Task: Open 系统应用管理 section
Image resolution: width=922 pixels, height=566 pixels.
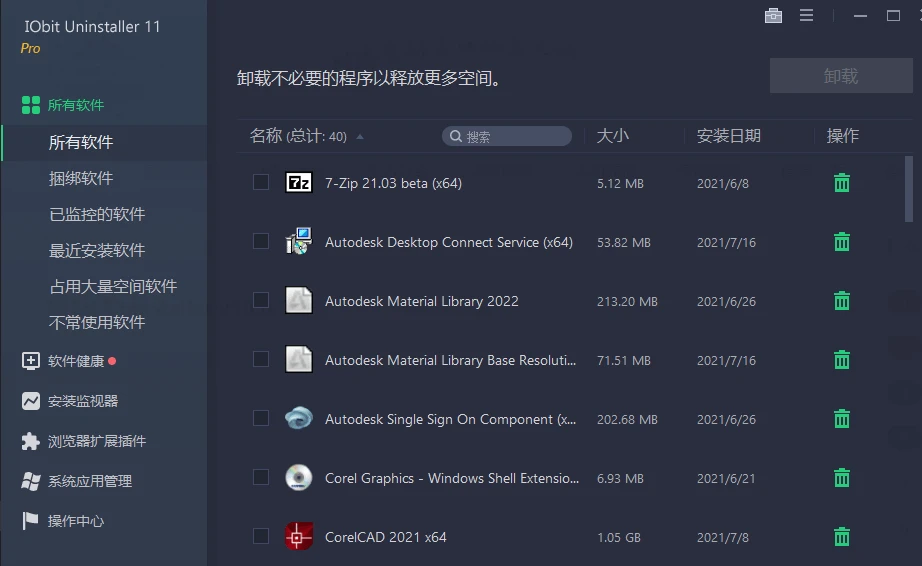Action: [90, 481]
